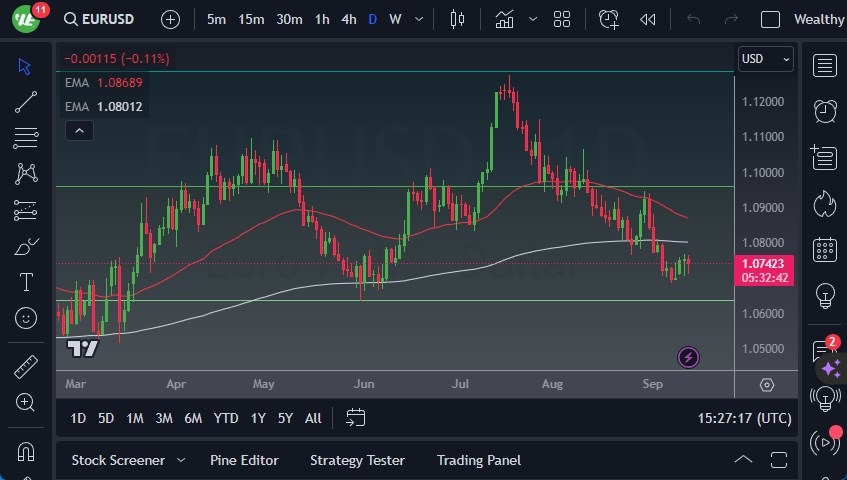Toggle the layout checkbox square in header
The height and width of the screenshot is (480, 847).
pyautogui.click(x=770, y=19)
